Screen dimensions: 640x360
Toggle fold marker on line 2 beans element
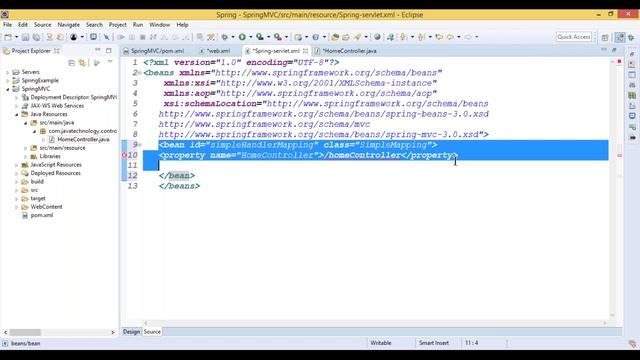pos(140,73)
